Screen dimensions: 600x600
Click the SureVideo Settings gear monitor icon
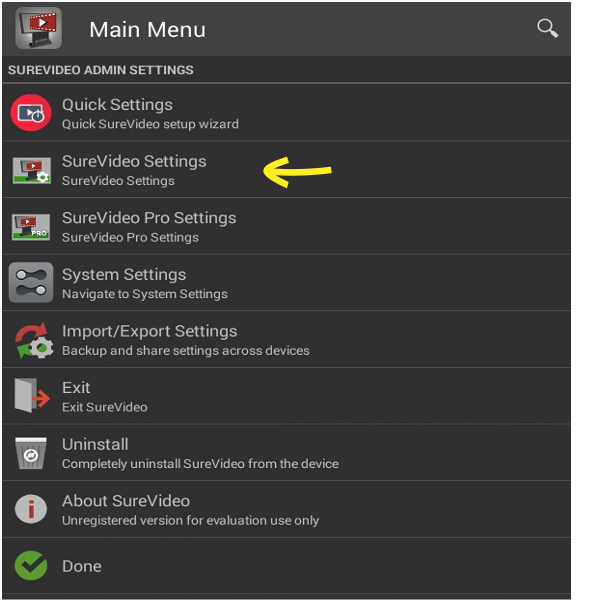[x=31, y=170]
